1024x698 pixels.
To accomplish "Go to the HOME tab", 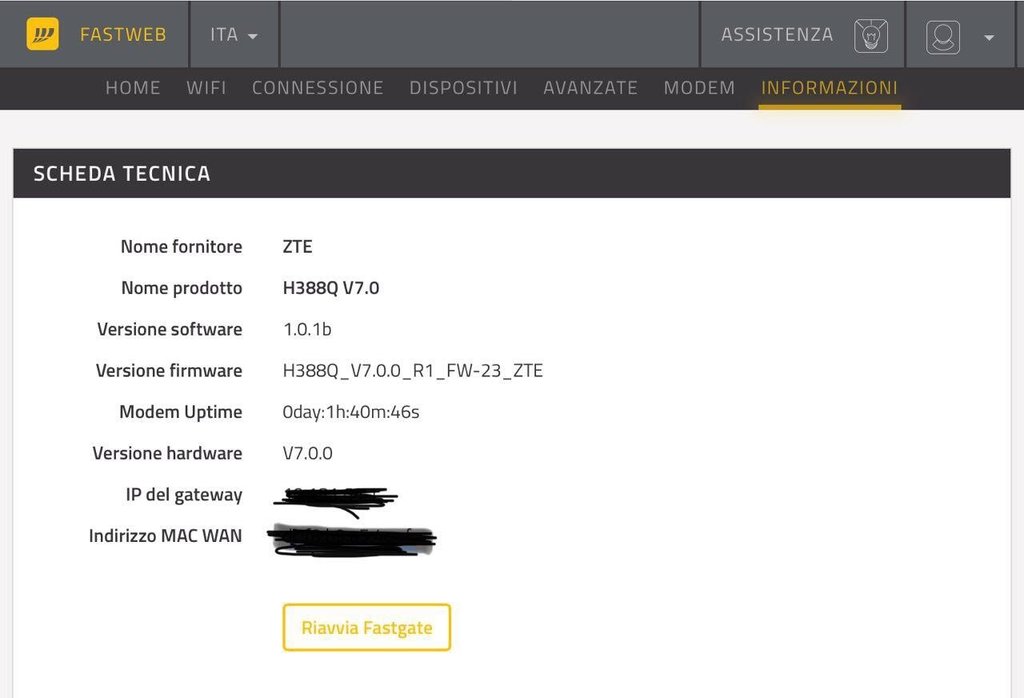I will 133,88.
